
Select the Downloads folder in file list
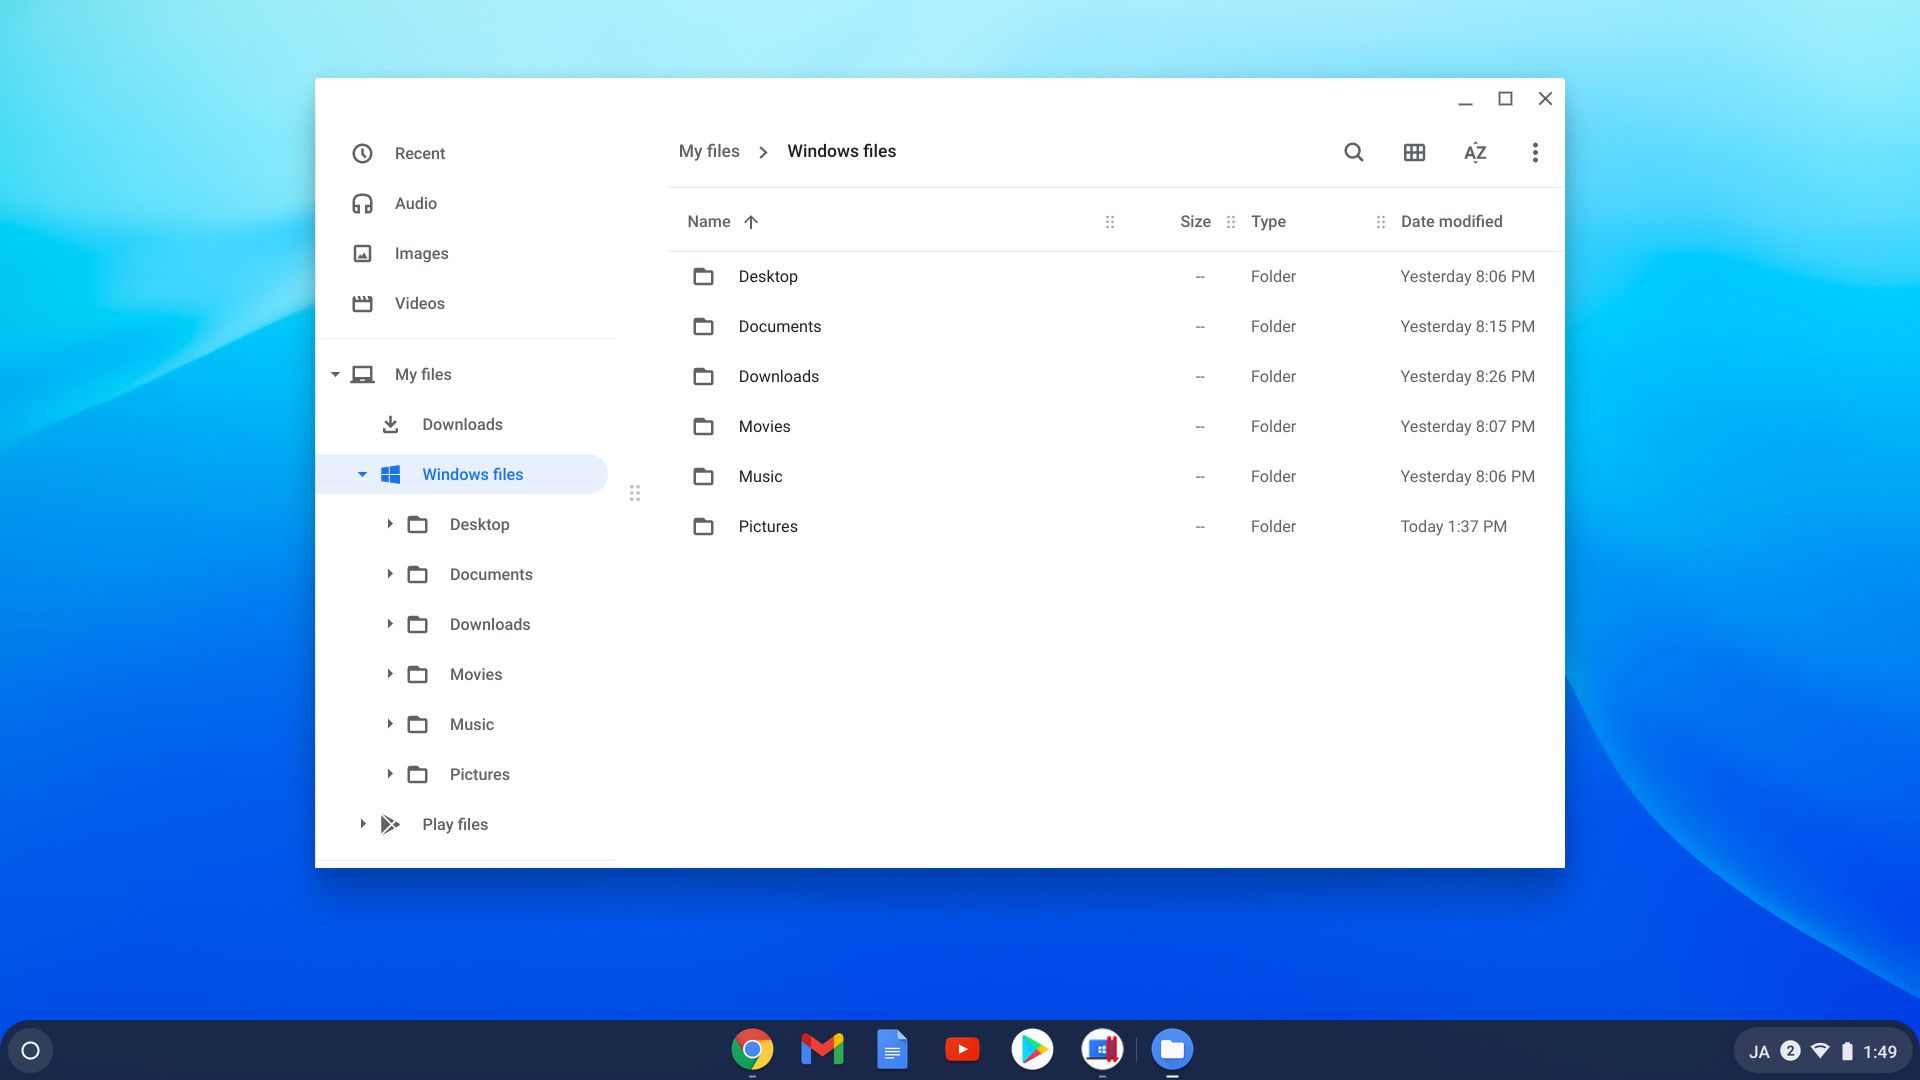(1115, 376)
